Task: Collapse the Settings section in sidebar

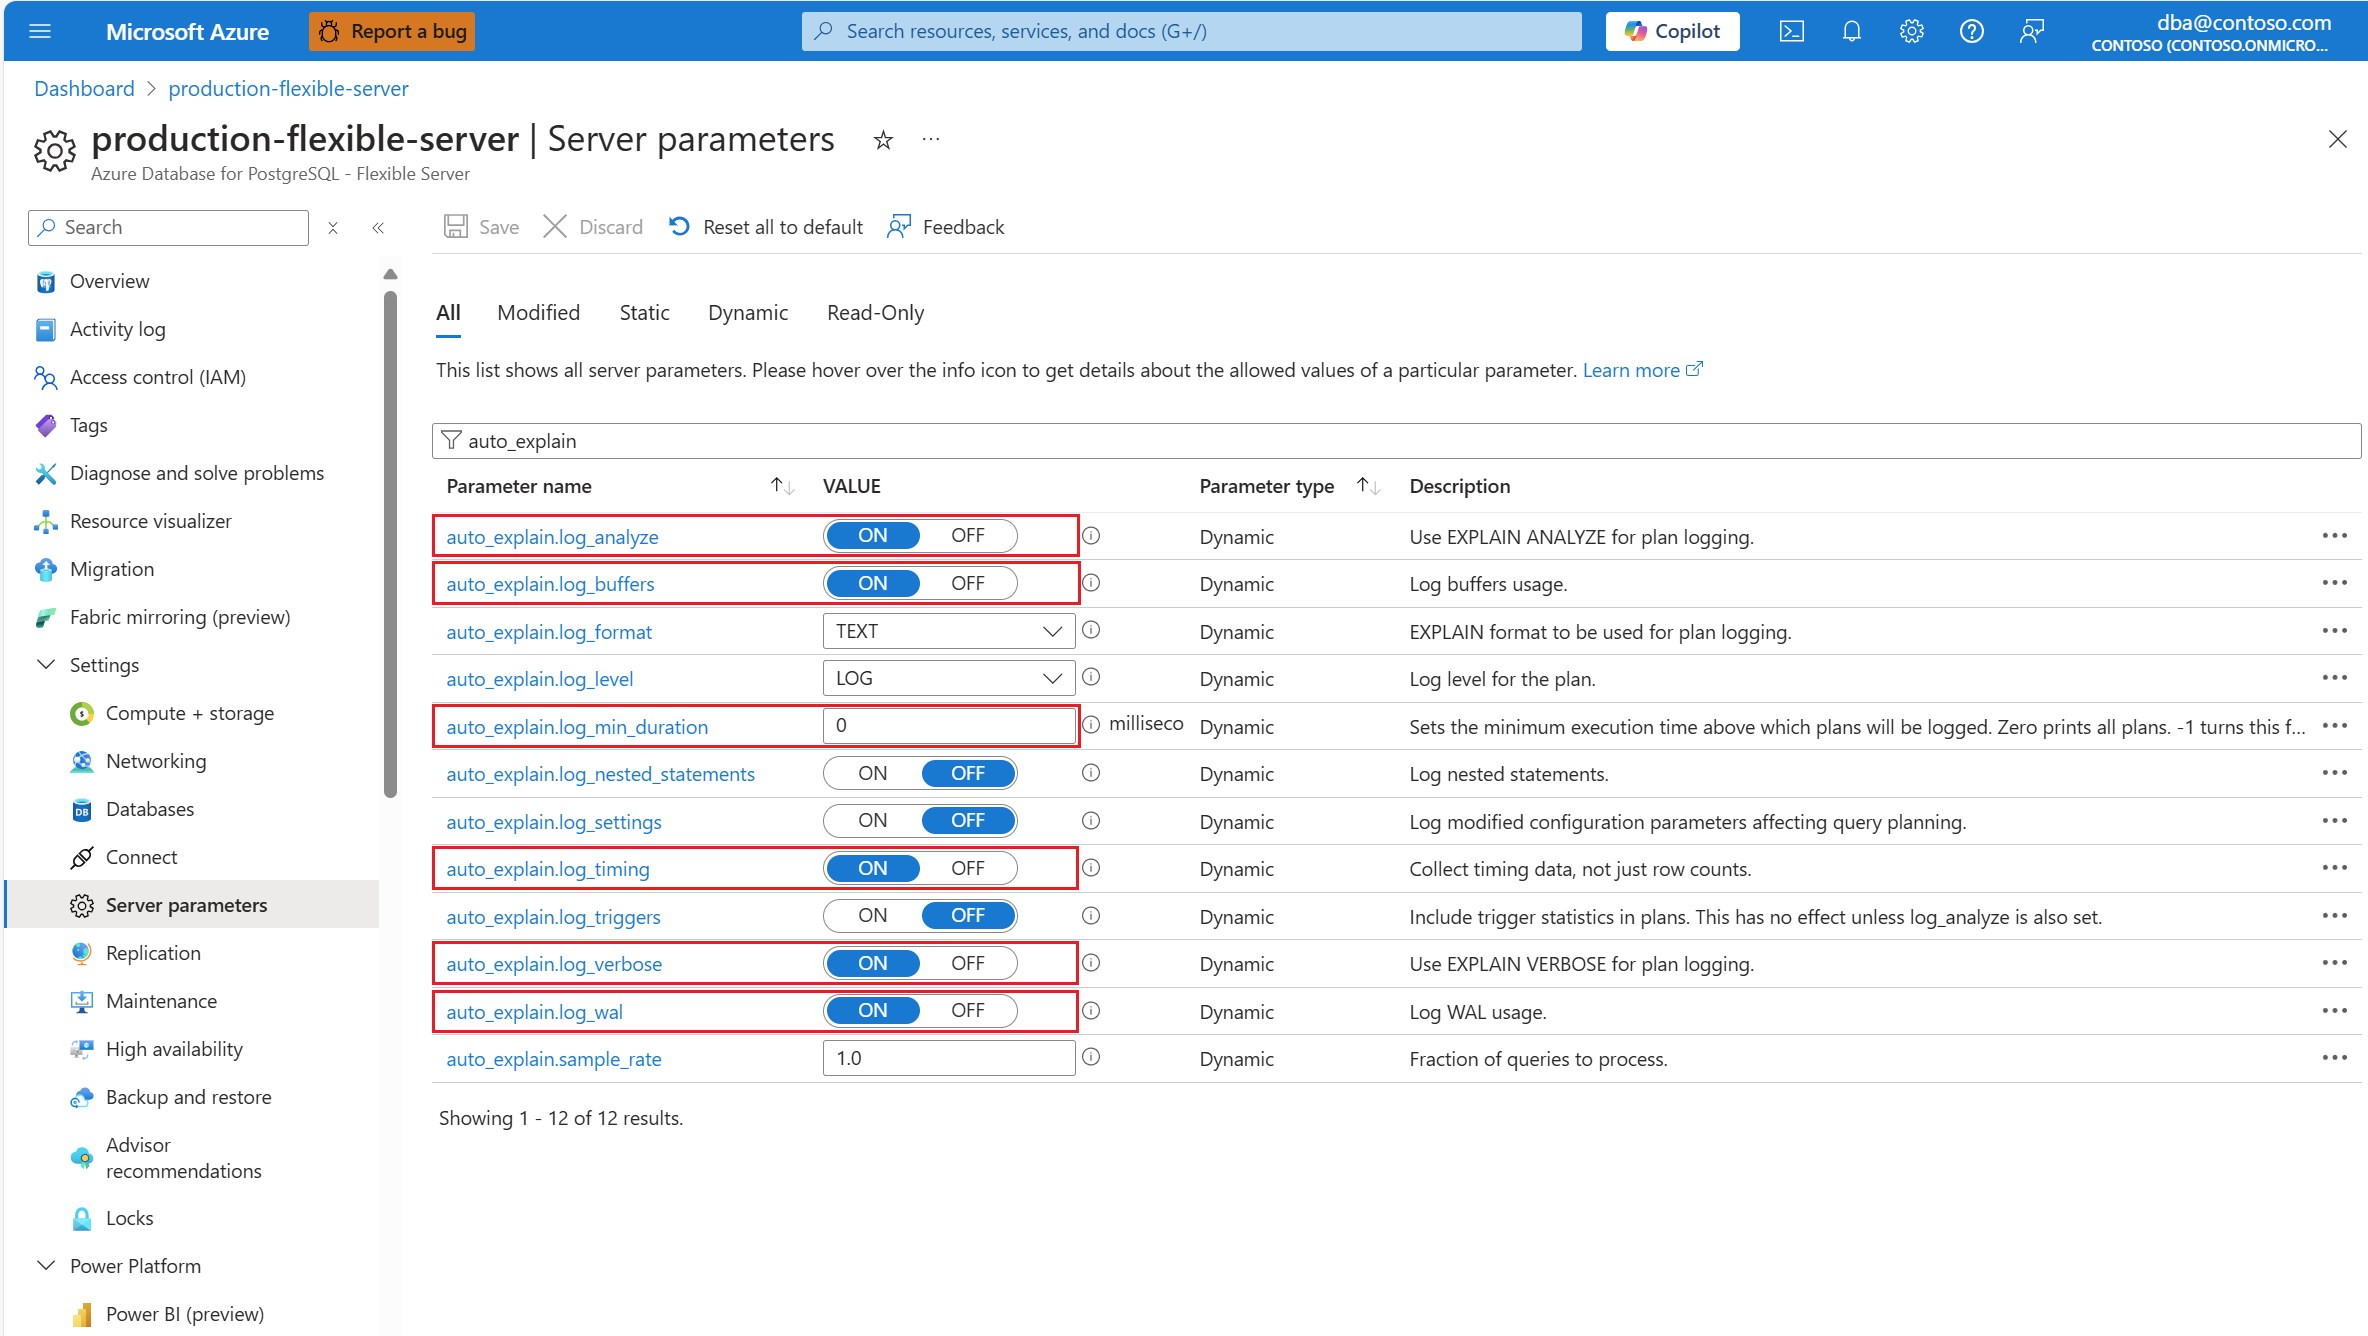Action: point(46,665)
